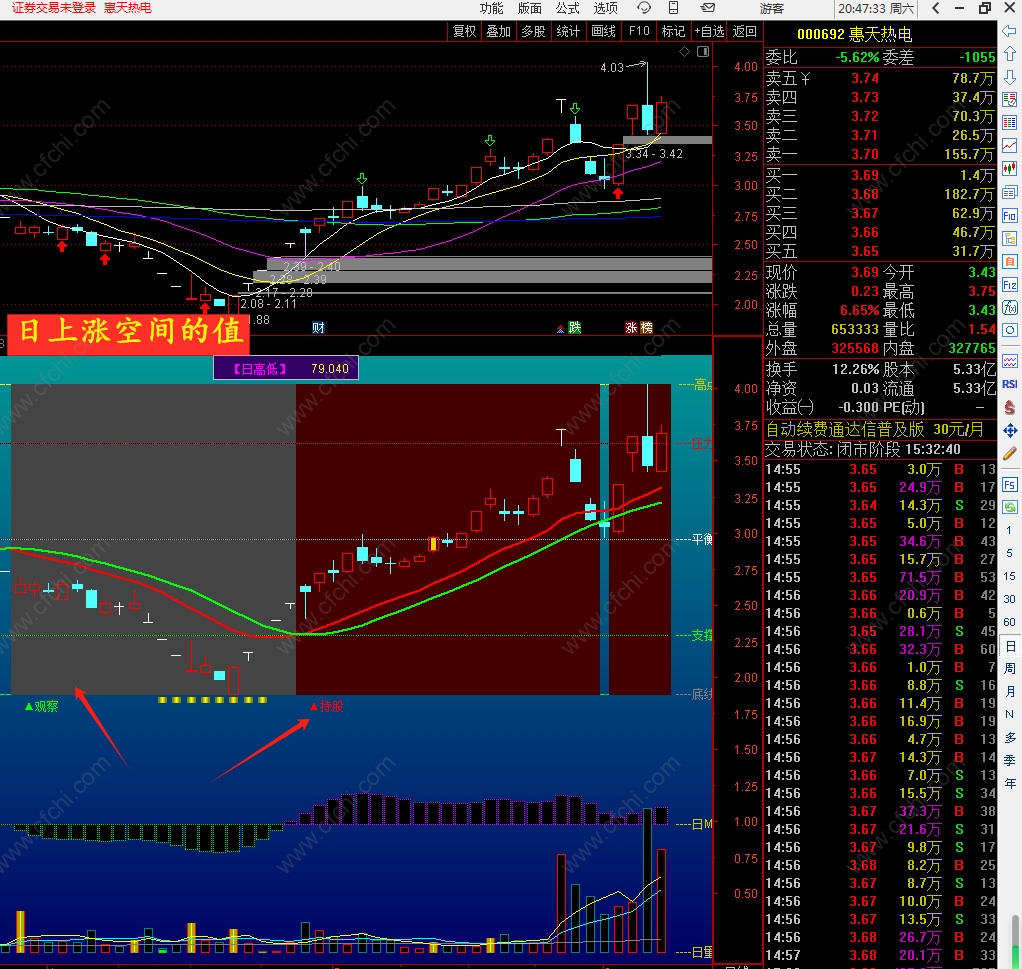
Task: Click the F10 button in chart toolbar
Action: click(639, 31)
